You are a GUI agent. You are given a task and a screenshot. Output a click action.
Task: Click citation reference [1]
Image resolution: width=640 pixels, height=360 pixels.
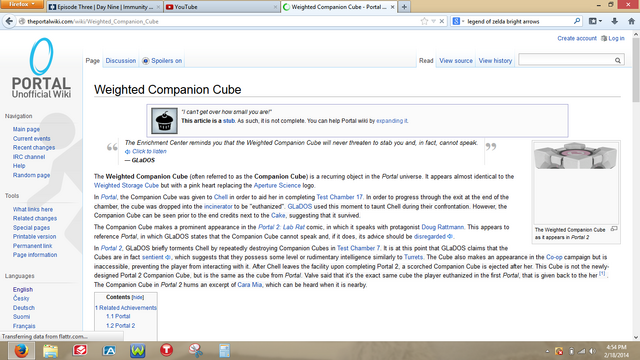pyautogui.click(x=602, y=274)
